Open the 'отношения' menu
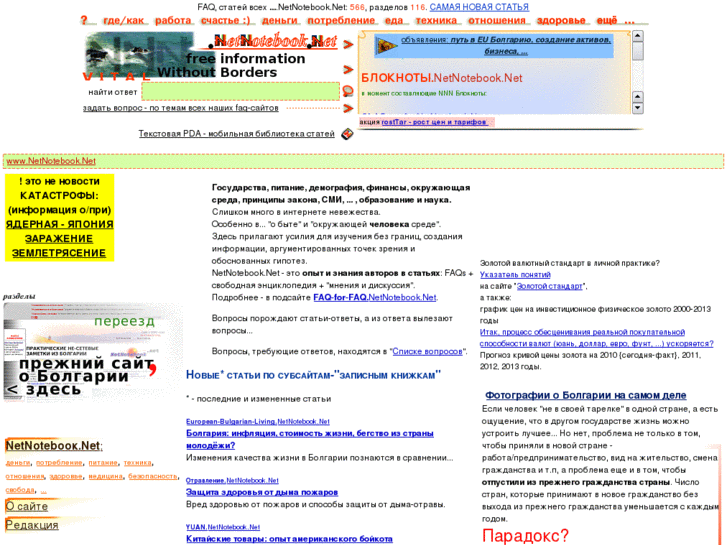 (497, 20)
